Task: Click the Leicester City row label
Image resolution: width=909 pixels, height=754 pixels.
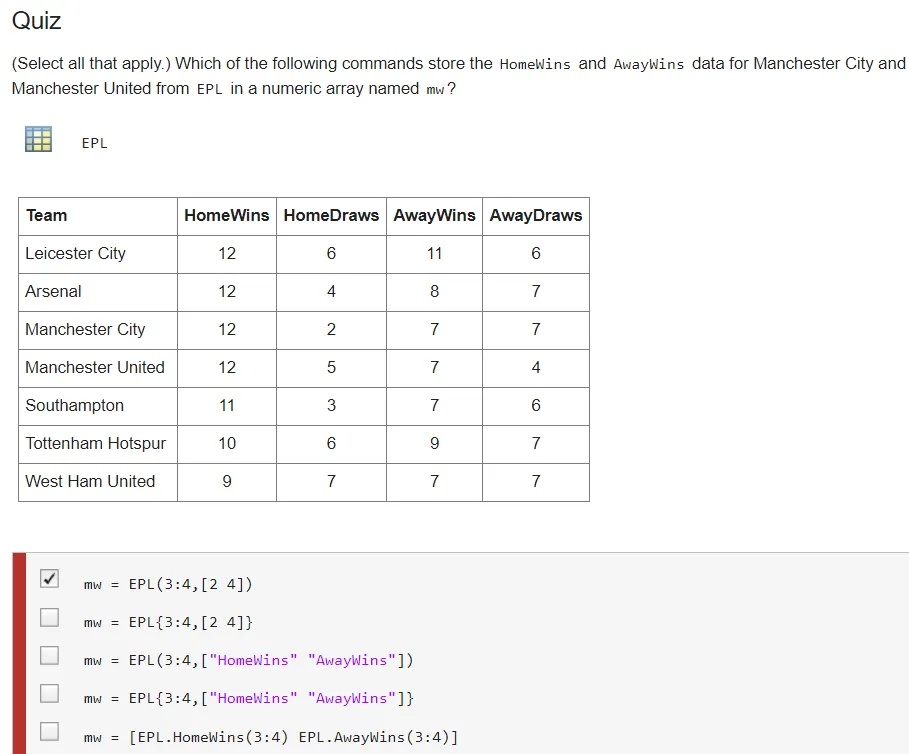Action: pos(76,253)
